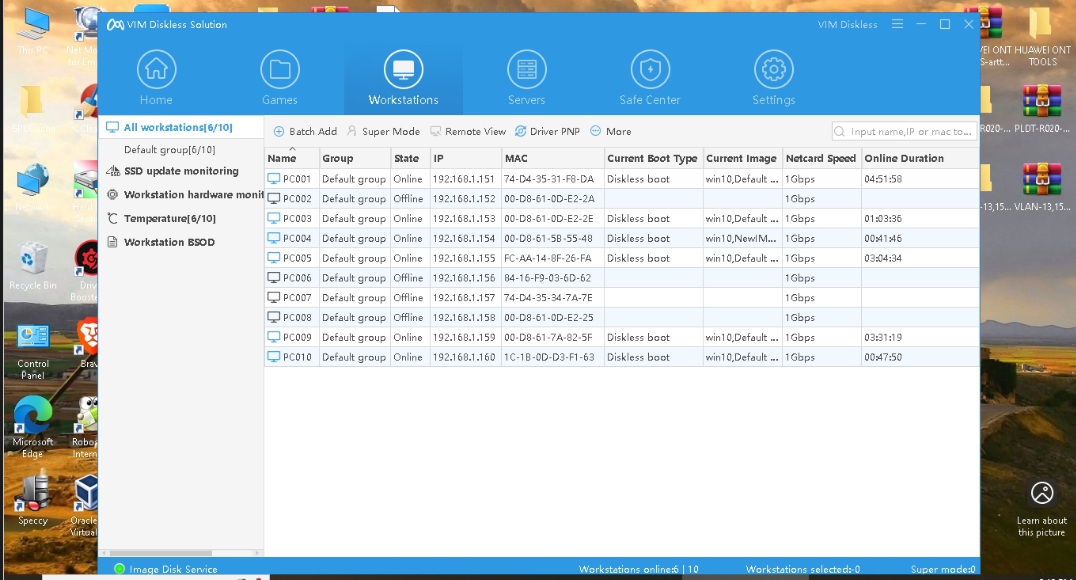Open the Safe Center shield icon

(x=650, y=79)
